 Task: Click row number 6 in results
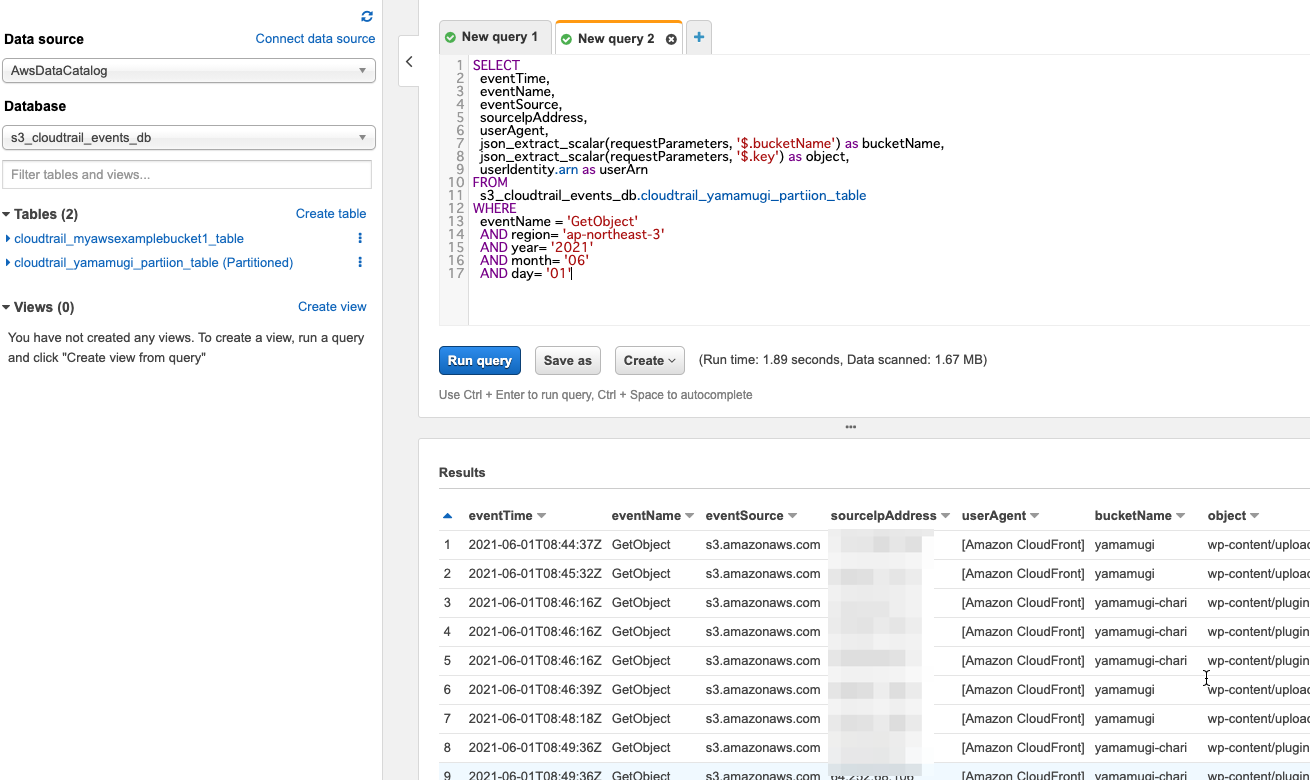click(x=447, y=690)
